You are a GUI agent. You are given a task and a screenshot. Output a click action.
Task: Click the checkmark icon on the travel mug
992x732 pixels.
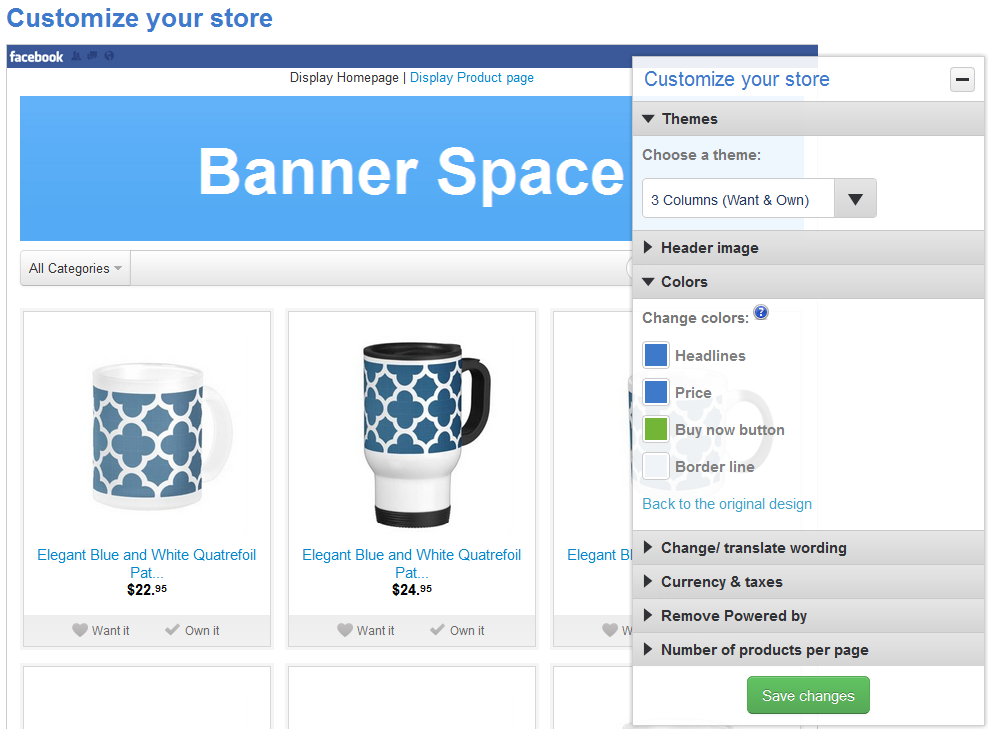(x=438, y=630)
